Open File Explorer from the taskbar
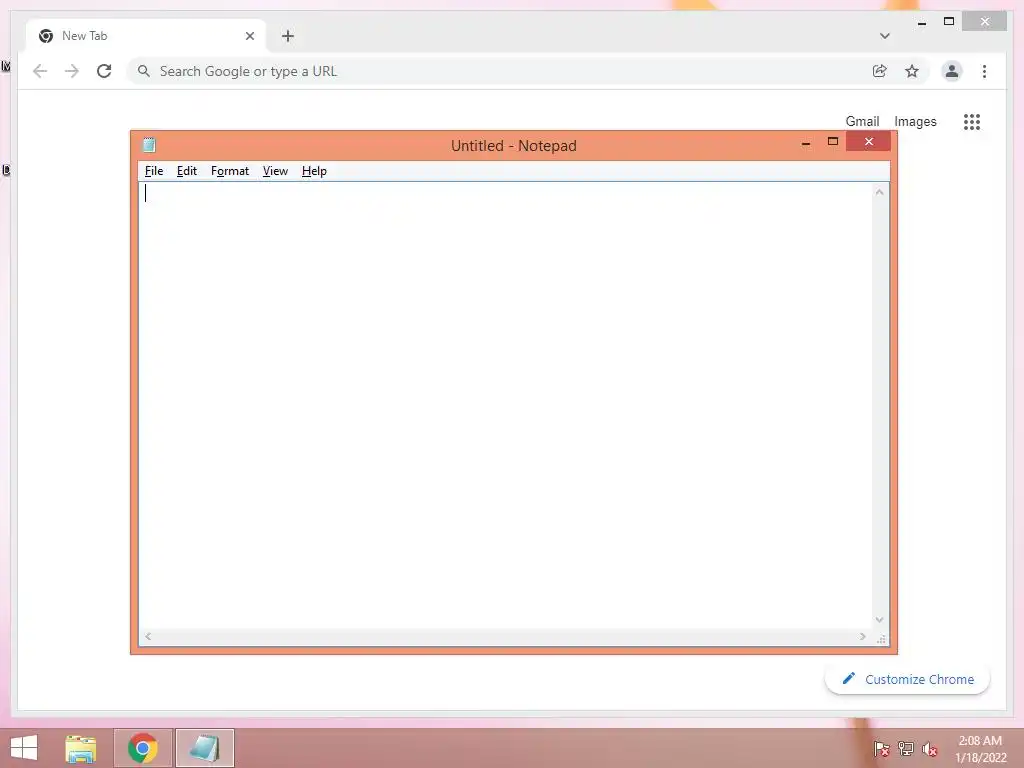The image size is (1024, 768). click(81, 748)
